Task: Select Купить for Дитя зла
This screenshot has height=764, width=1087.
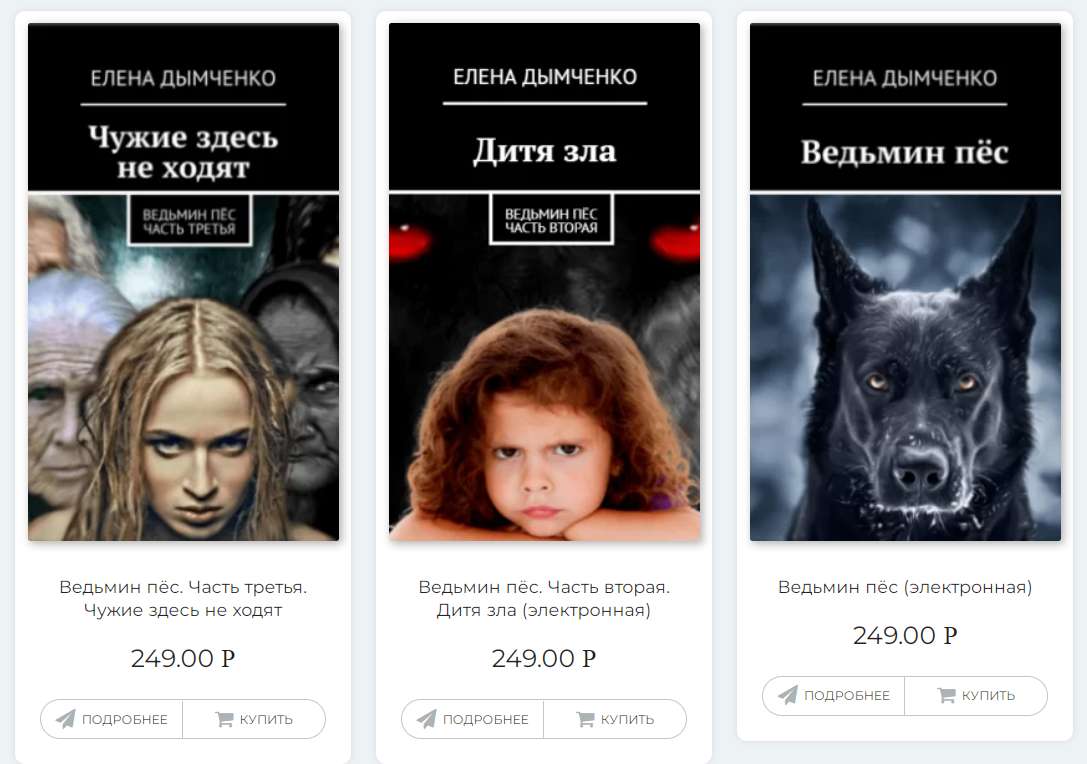Action: click(615, 719)
